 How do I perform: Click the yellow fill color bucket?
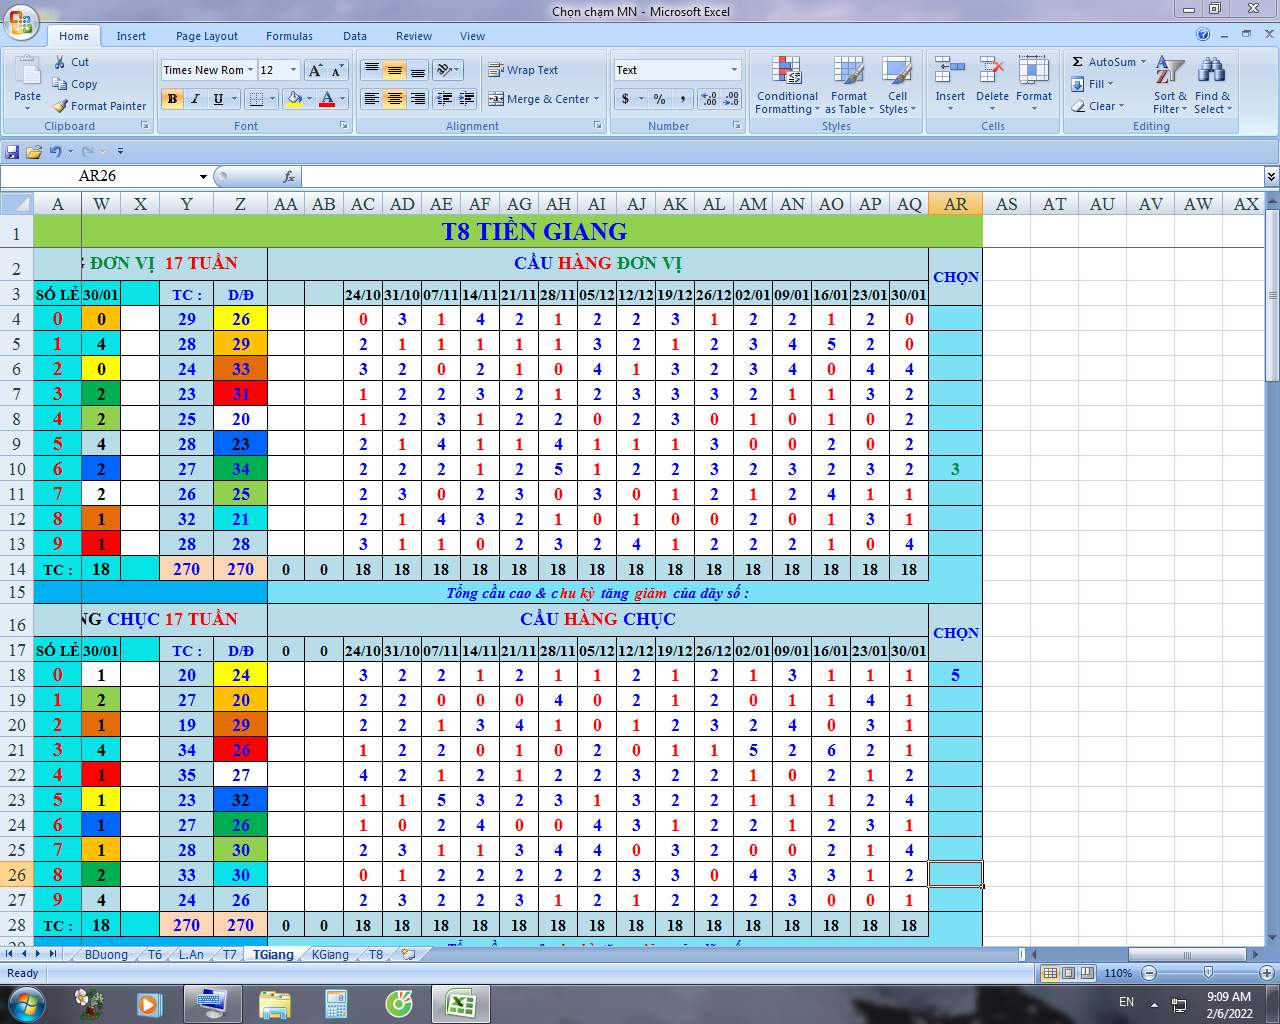(x=294, y=99)
